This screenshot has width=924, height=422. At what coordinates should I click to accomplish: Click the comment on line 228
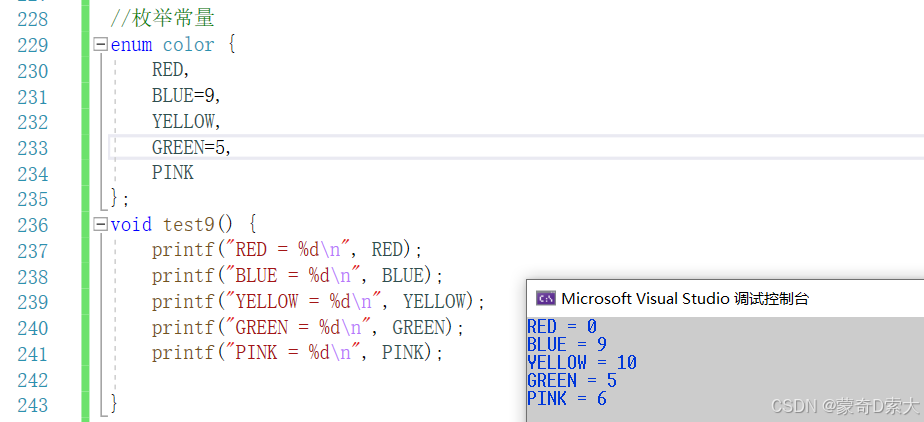pyautogui.click(x=162, y=19)
